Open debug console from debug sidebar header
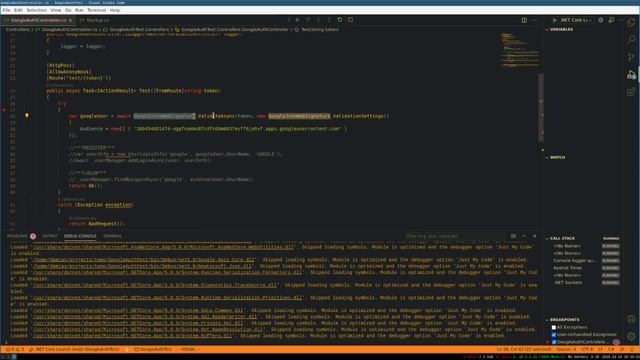Screen dimensions: 640x360 pos(611,20)
